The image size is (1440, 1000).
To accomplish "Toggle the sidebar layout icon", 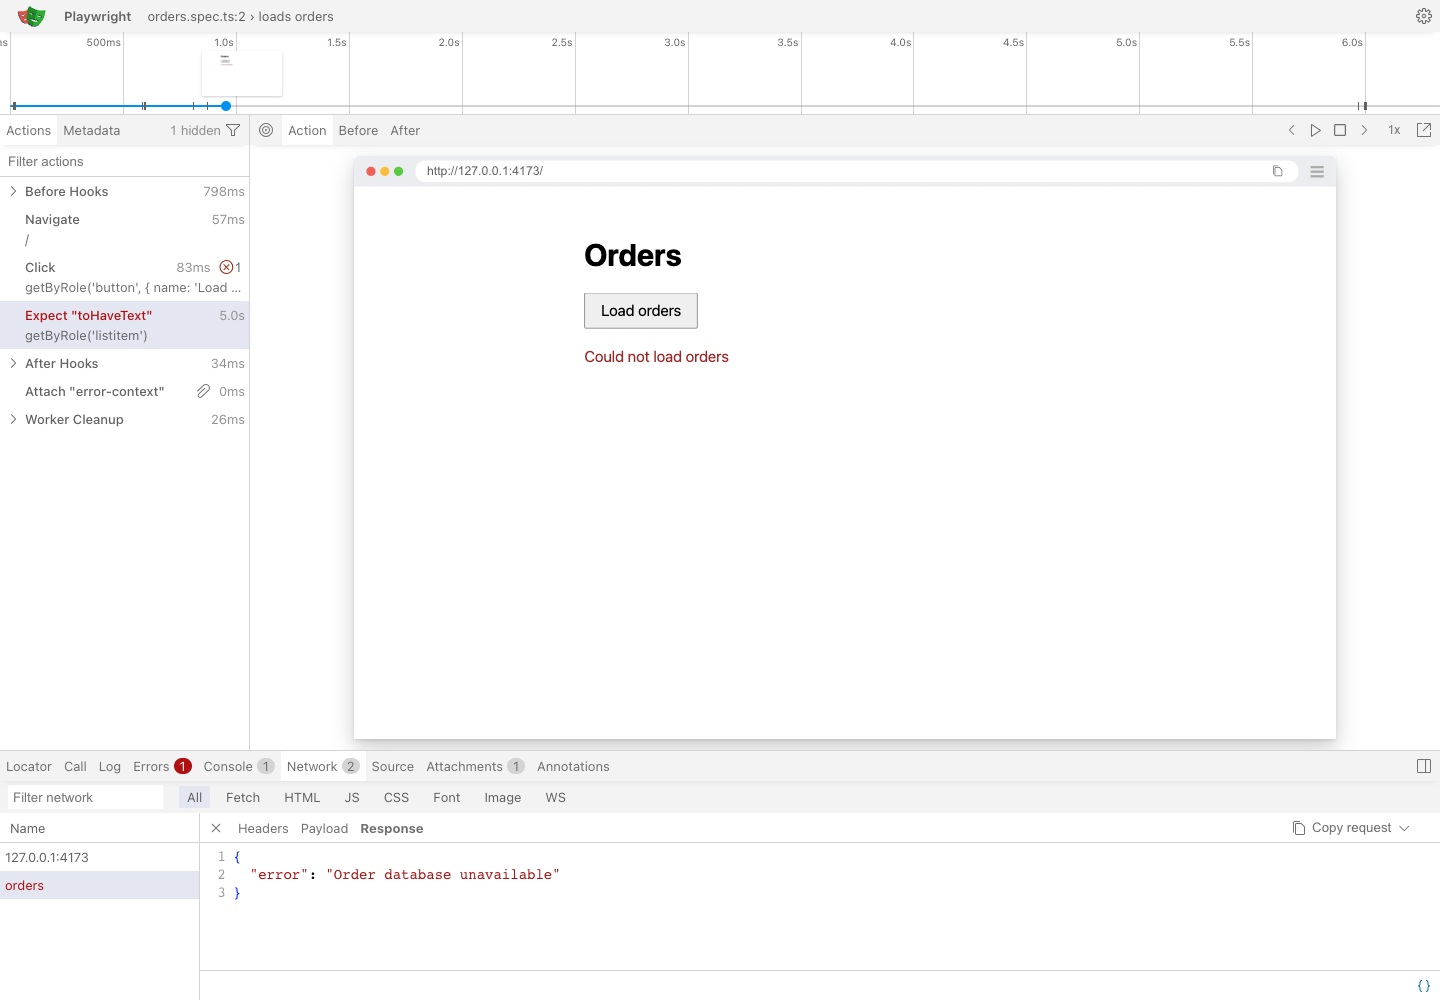I will coord(1424,766).
